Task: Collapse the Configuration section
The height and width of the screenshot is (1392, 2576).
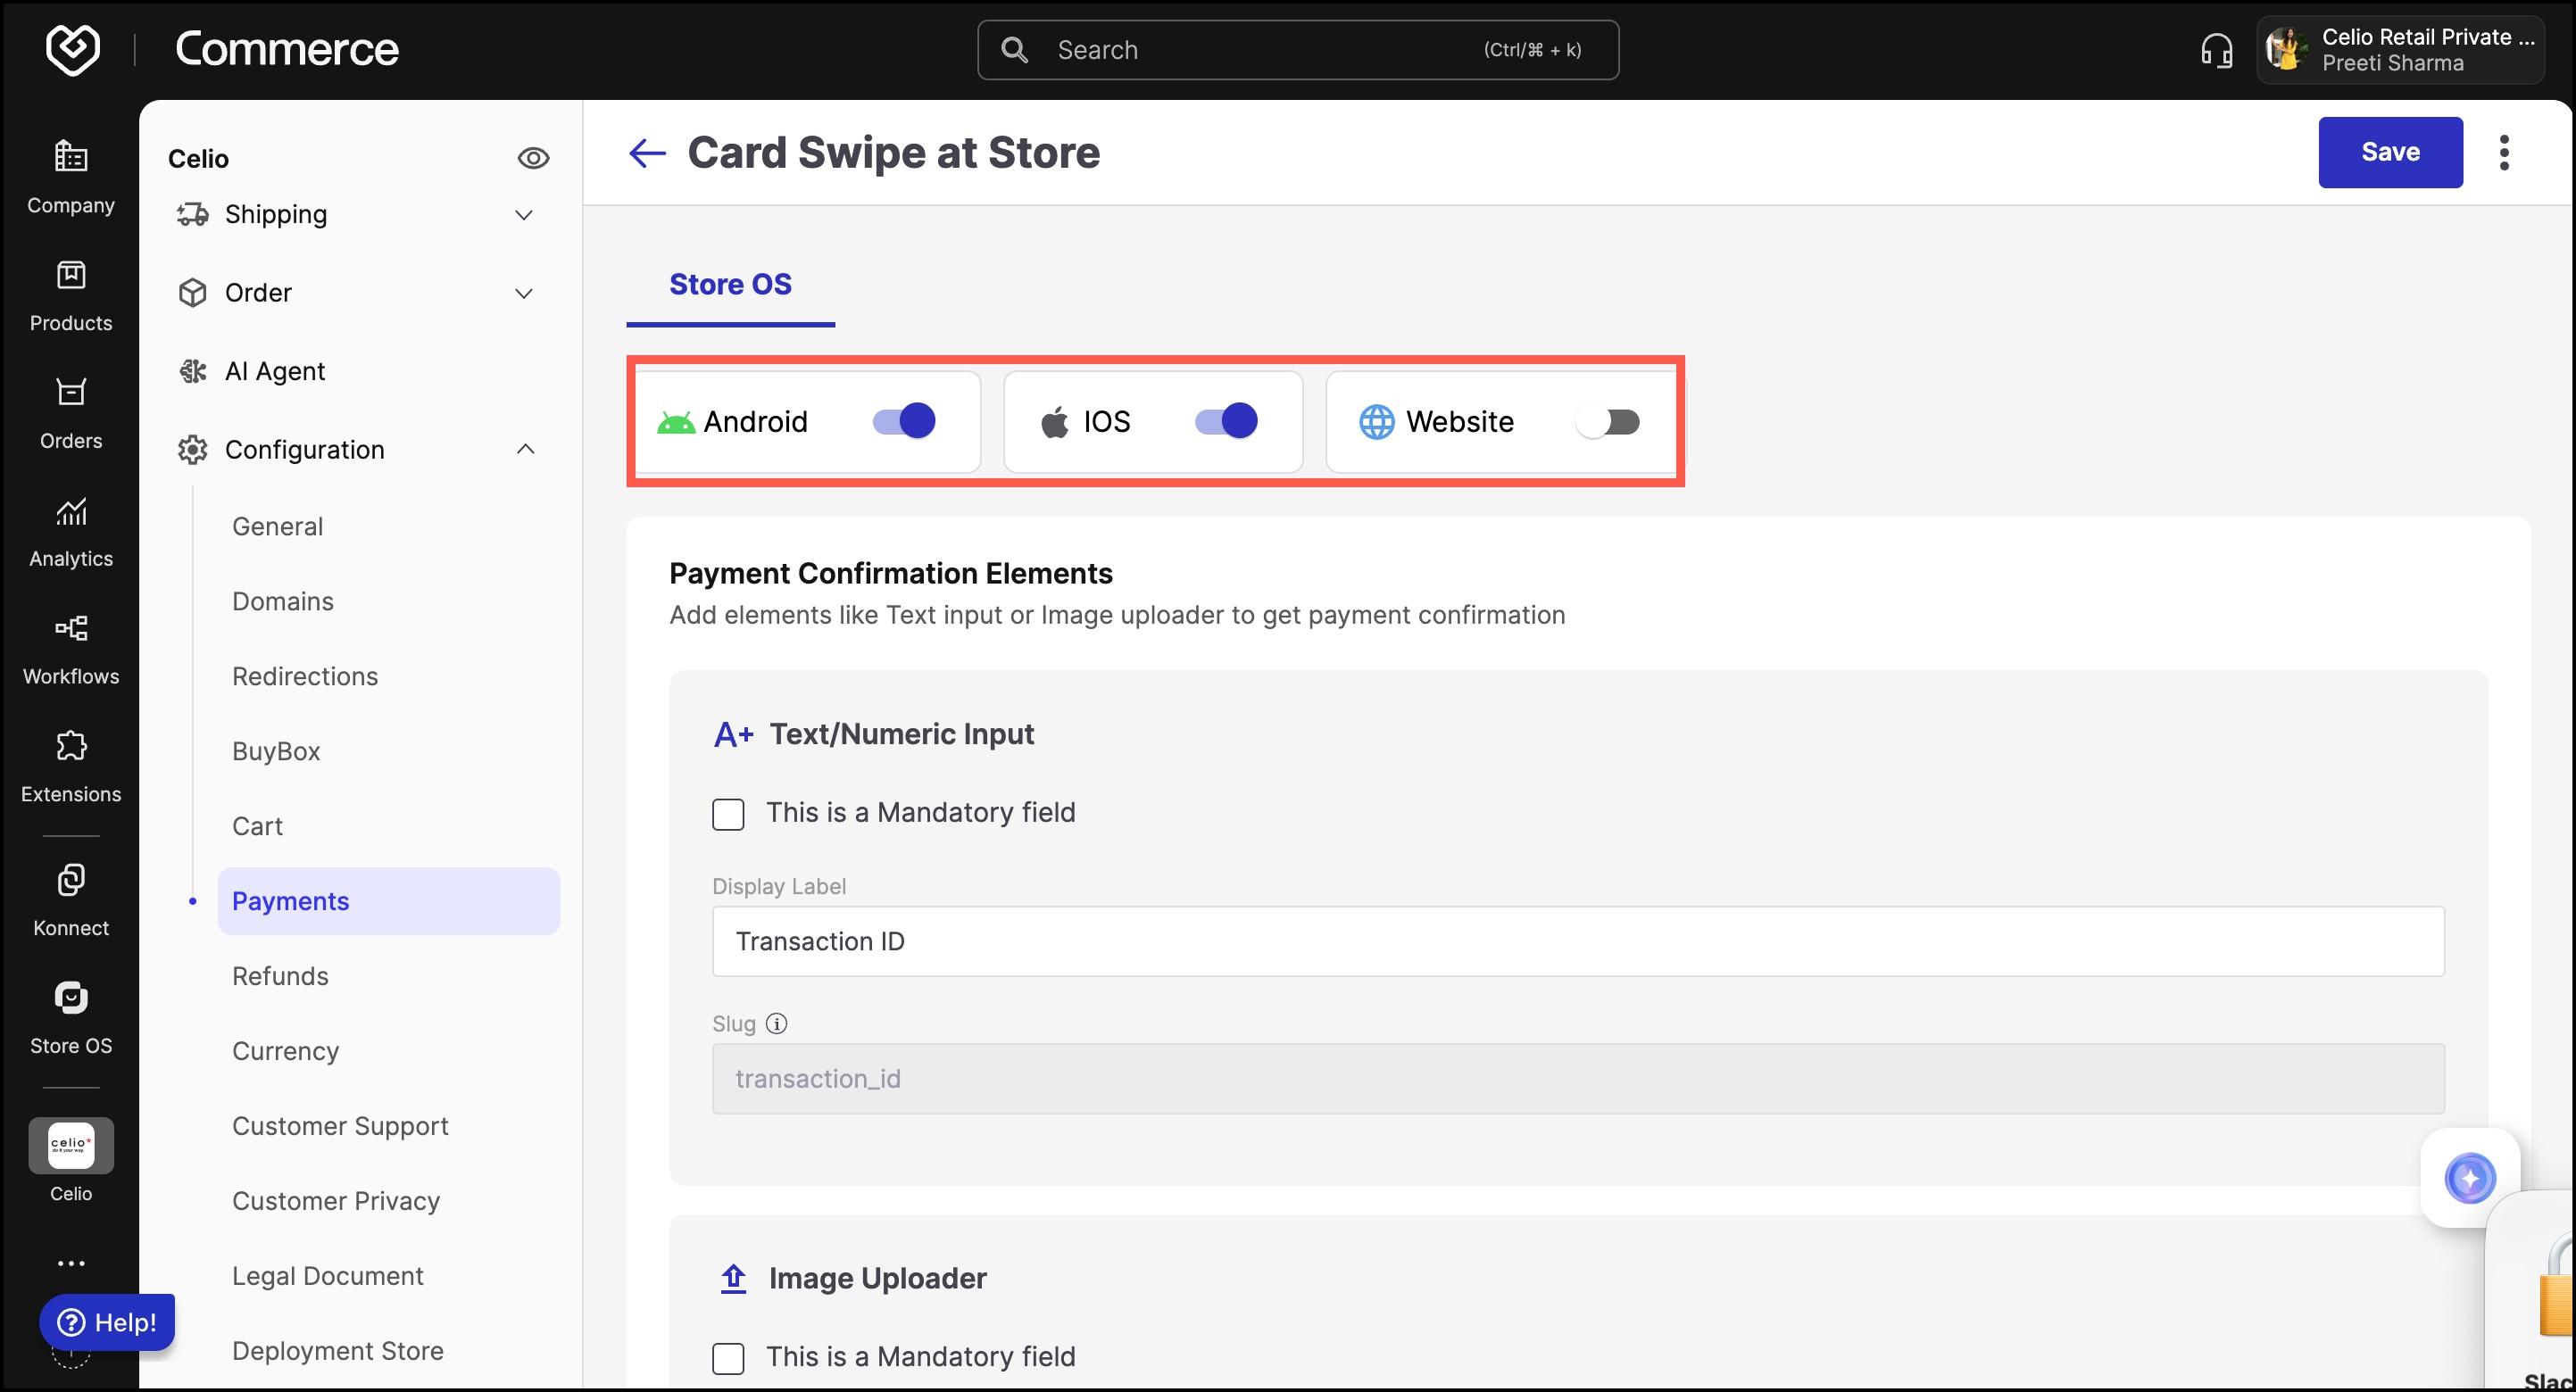Action: pos(525,450)
